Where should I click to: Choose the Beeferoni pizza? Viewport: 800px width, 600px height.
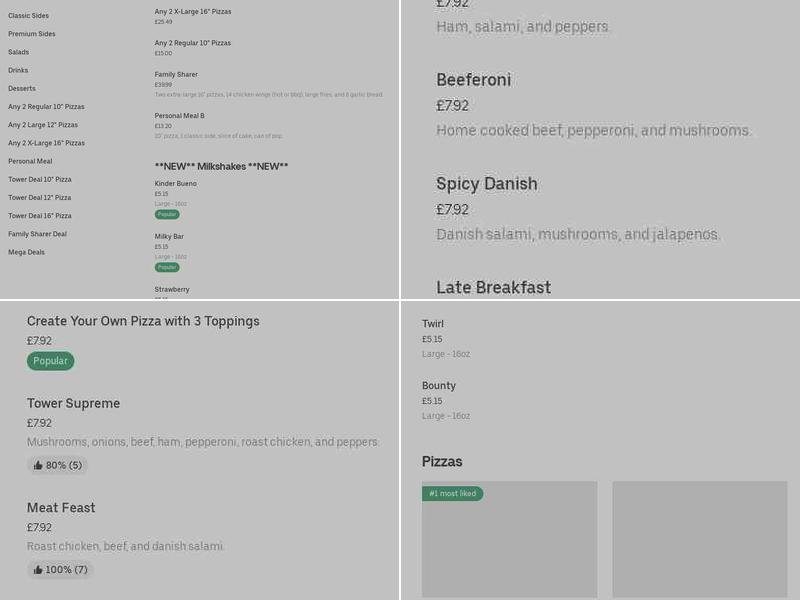click(x=473, y=80)
